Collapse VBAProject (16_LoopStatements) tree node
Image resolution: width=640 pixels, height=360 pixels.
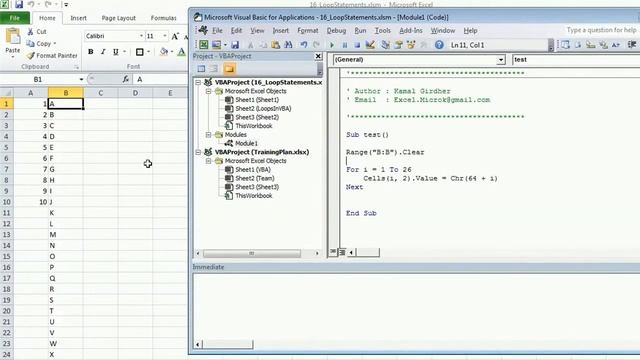[198, 82]
